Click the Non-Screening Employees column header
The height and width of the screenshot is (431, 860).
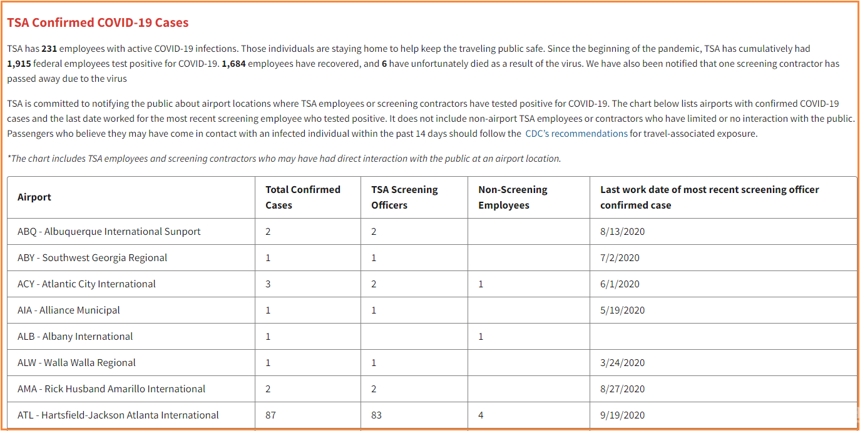click(529, 197)
